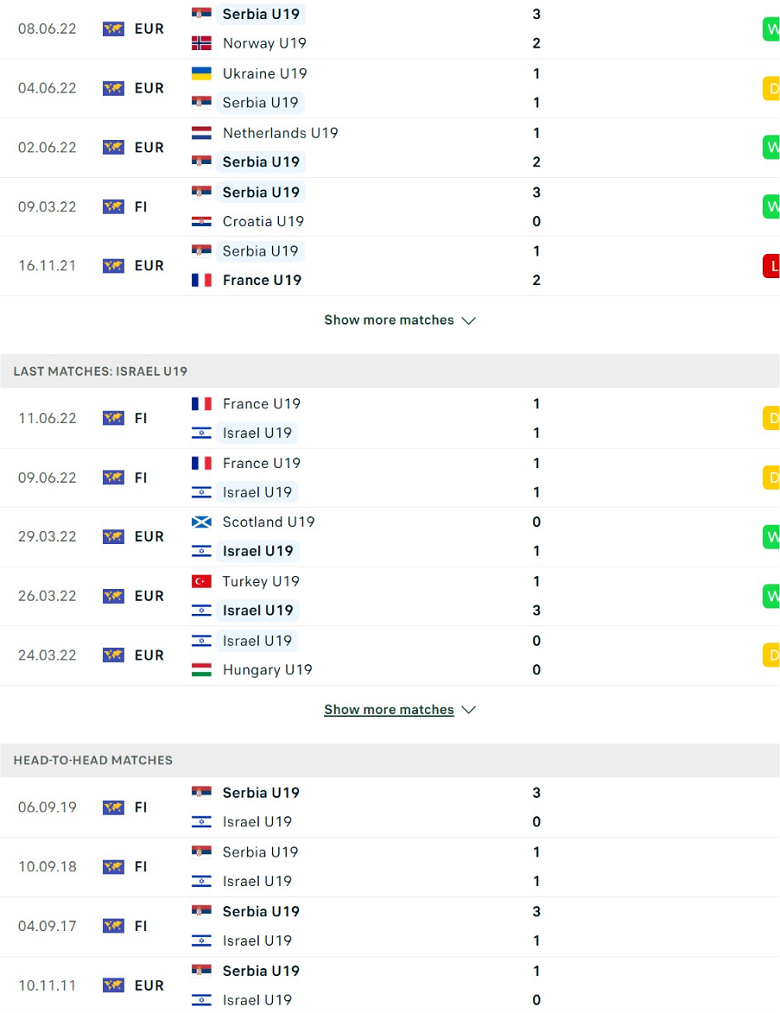Open the 10.11.11 Serbia vs Israel match
The height and width of the screenshot is (1013, 780).
[x=390, y=985]
